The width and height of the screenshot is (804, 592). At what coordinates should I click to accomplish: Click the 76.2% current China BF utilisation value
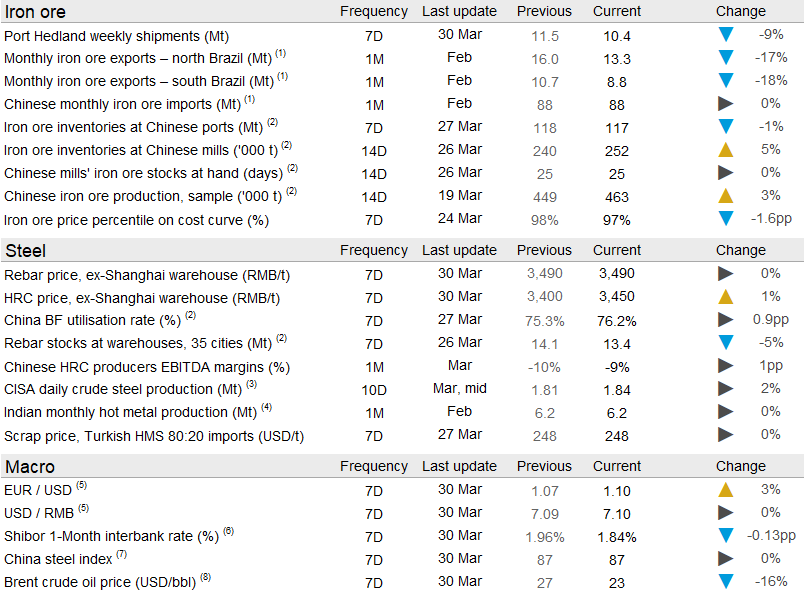pyautogui.click(x=610, y=320)
